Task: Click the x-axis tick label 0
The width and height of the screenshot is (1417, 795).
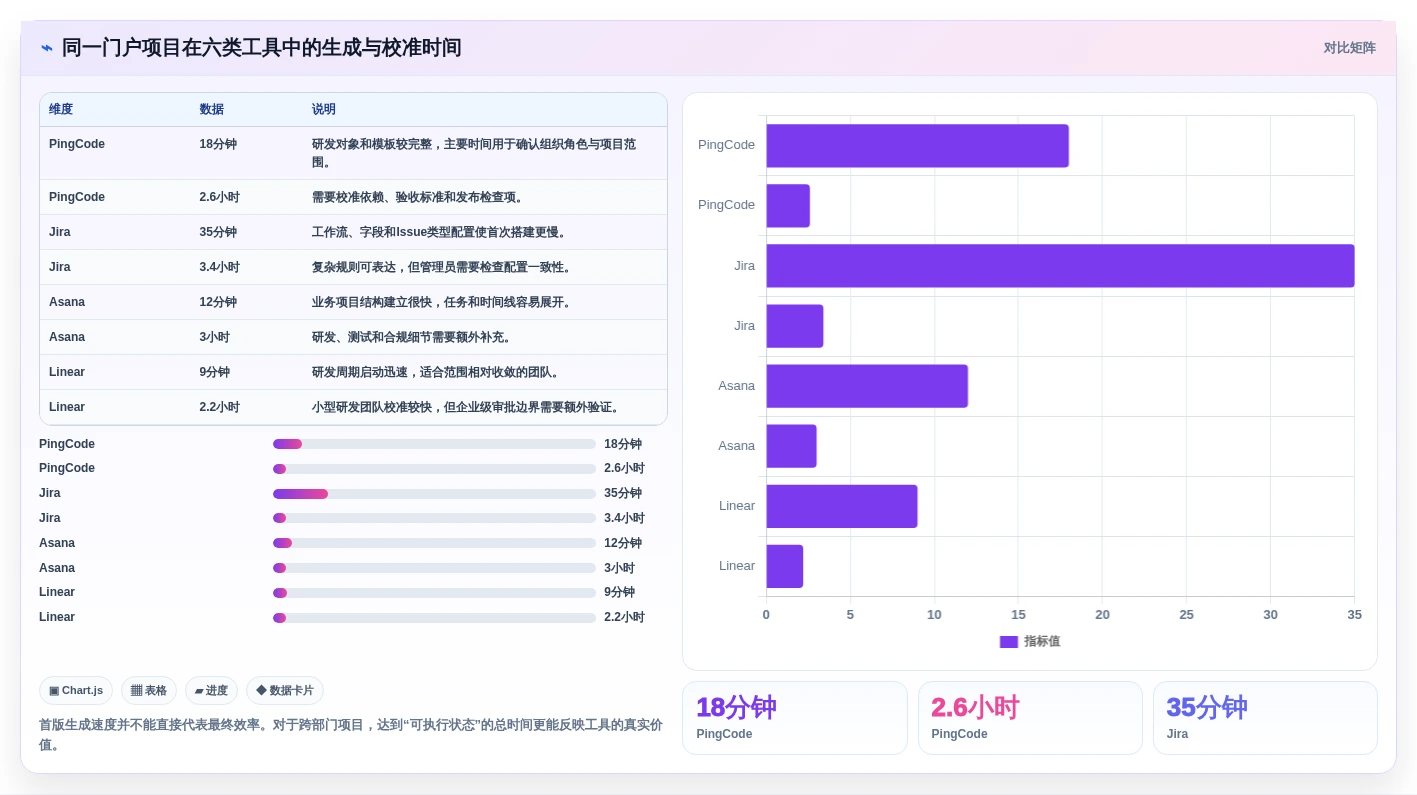Action: click(x=766, y=615)
